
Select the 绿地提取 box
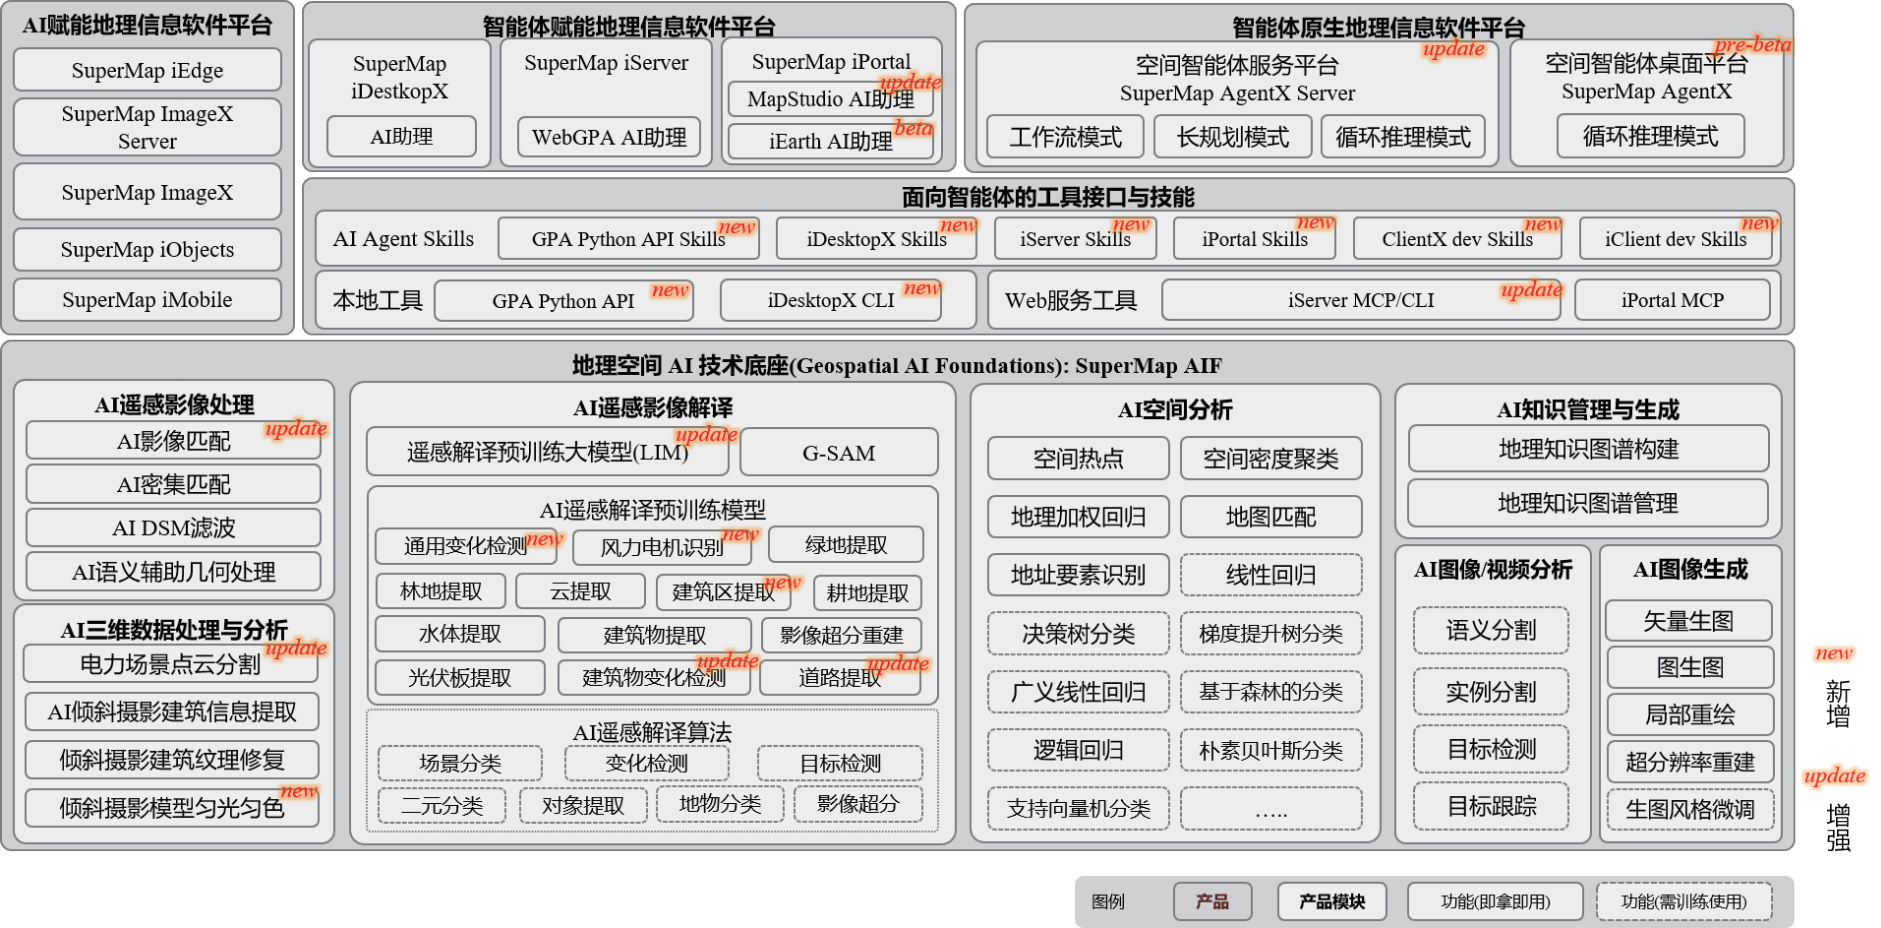coord(846,545)
